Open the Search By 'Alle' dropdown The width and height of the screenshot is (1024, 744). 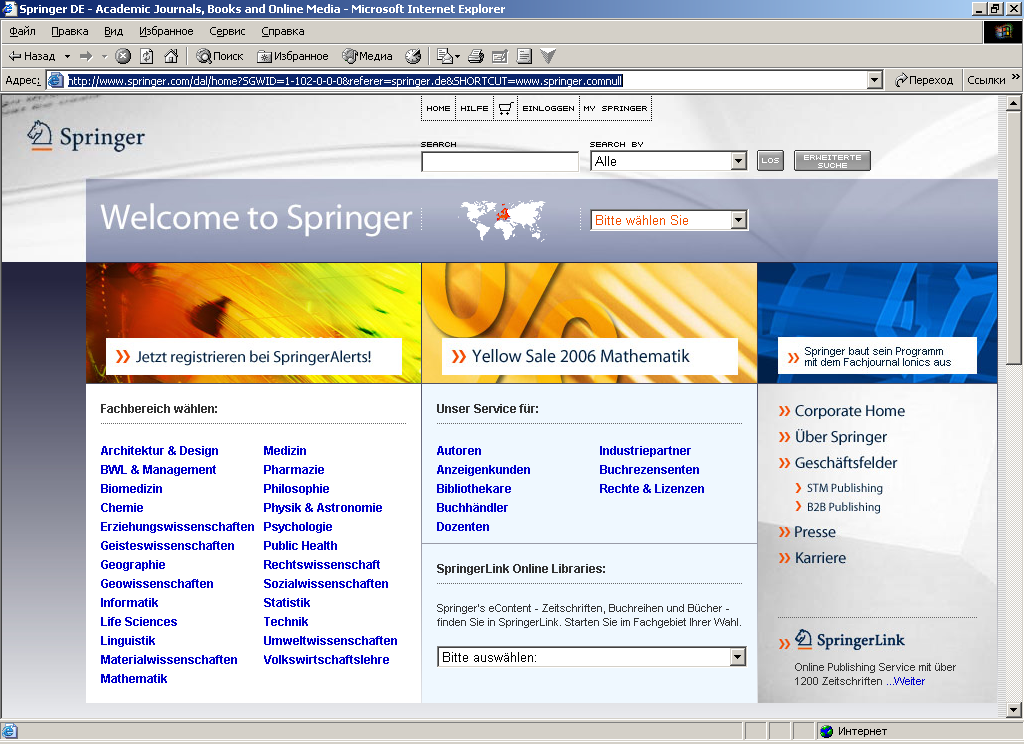point(739,161)
